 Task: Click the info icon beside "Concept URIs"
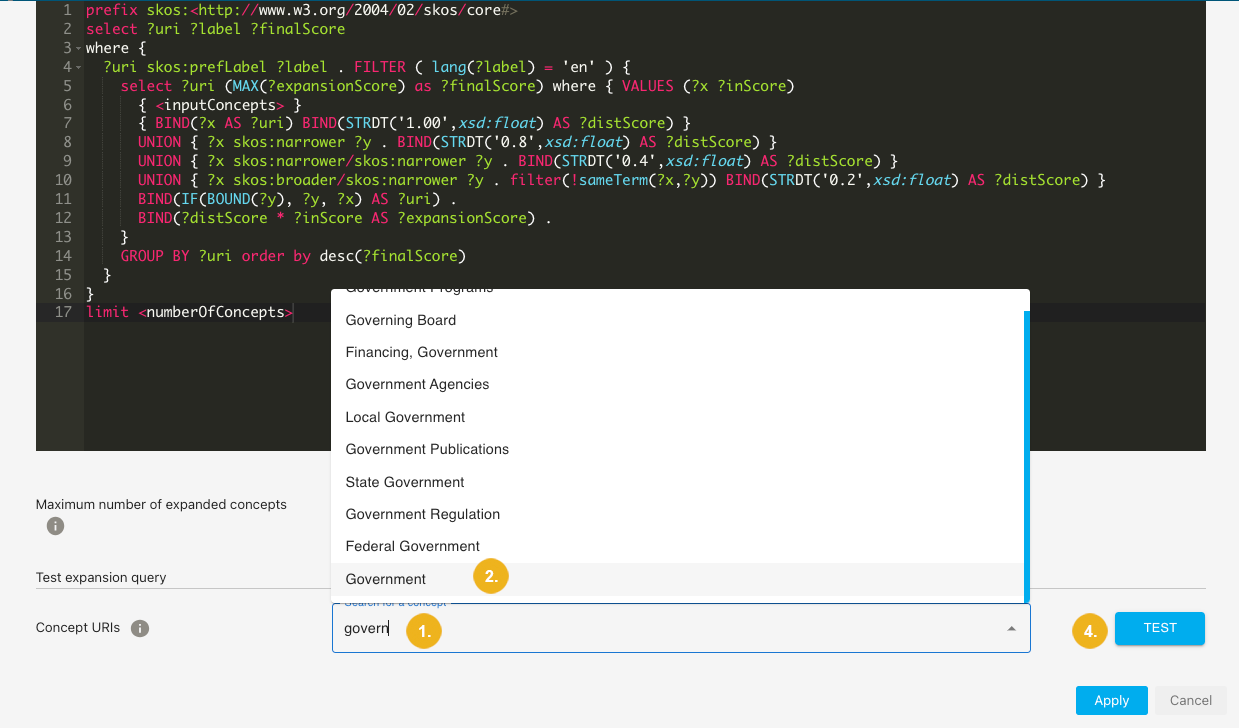pyautogui.click(x=139, y=628)
